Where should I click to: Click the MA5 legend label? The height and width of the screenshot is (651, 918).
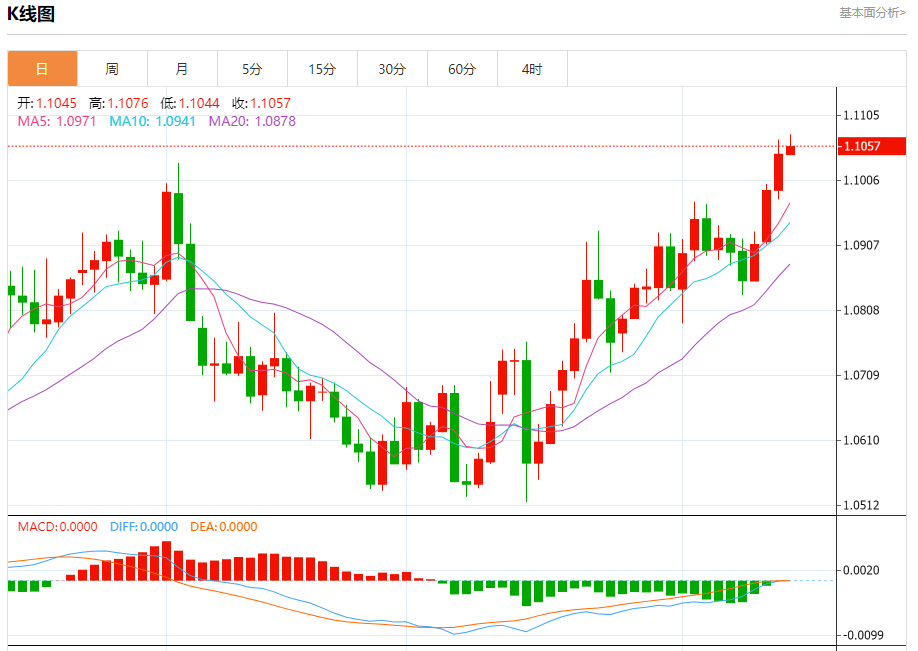(x=57, y=121)
